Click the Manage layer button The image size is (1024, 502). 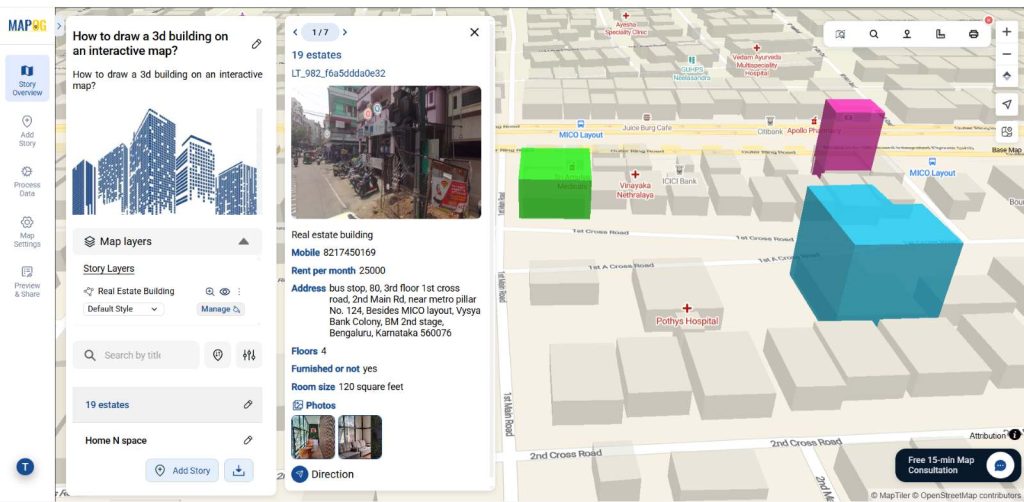click(221, 309)
